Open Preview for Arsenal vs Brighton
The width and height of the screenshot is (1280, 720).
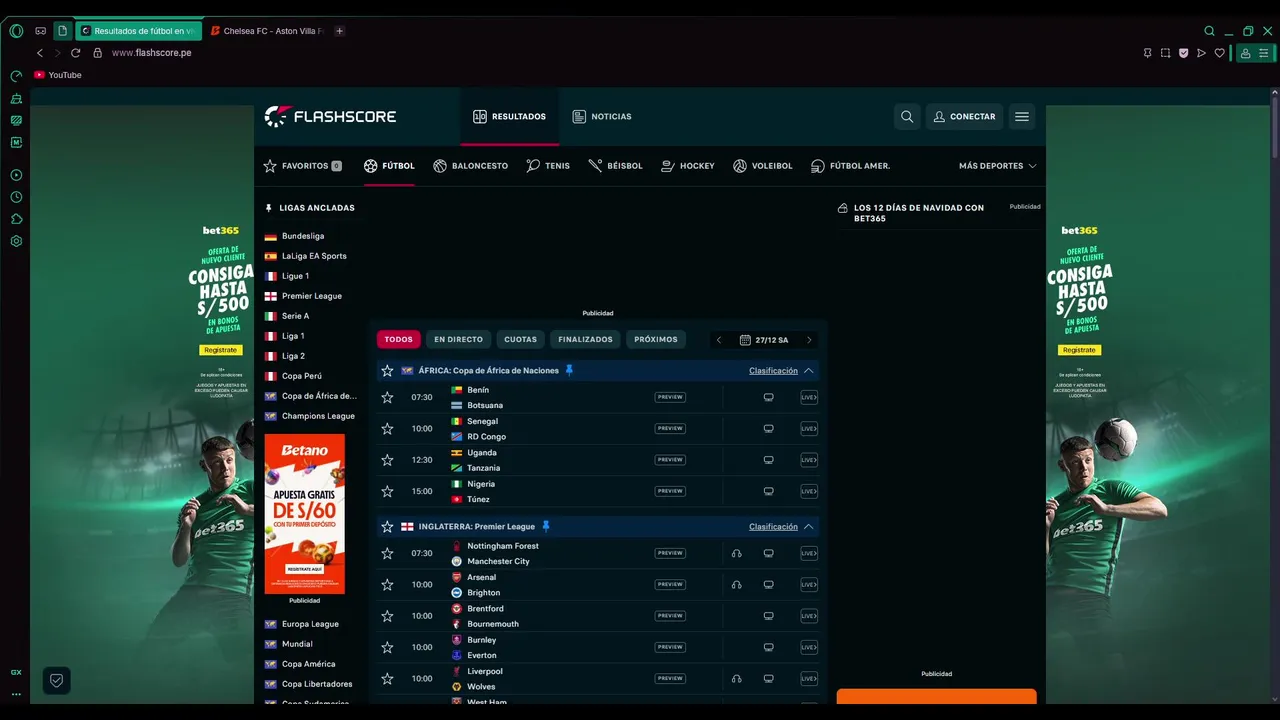coord(670,585)
